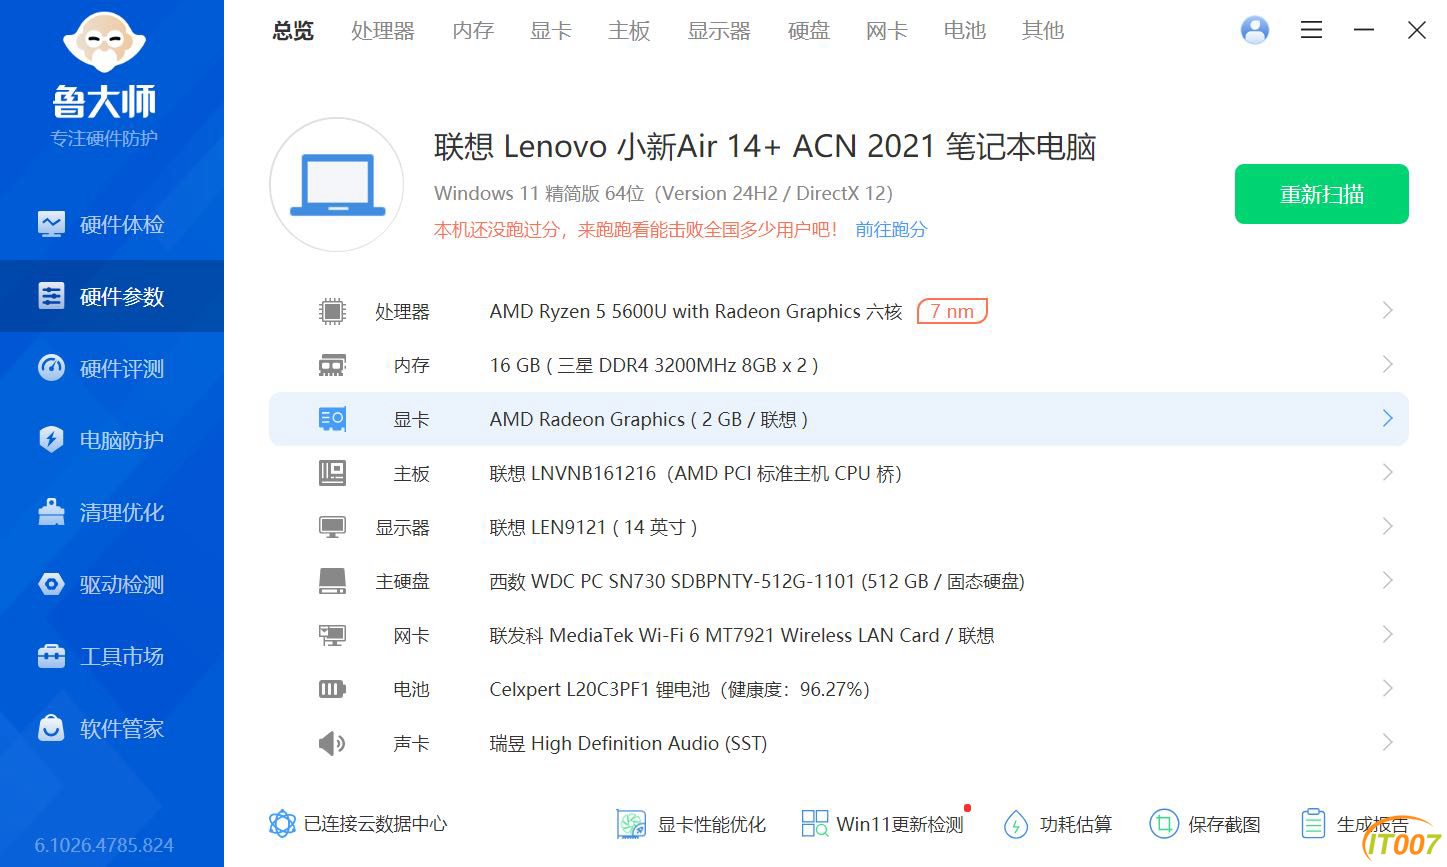Click the 处理器 chip icon

pyautogui.click(x=332, y=311)
